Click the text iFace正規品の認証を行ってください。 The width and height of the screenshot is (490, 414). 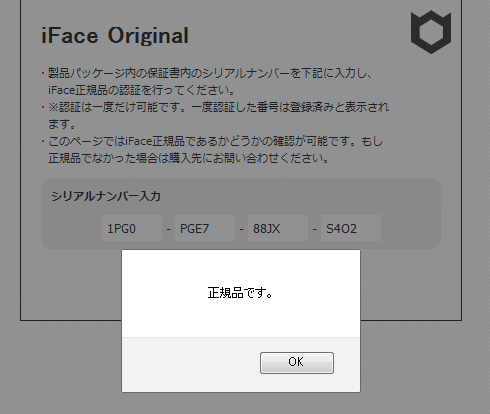pyautogui.click(x=142, y=90)
